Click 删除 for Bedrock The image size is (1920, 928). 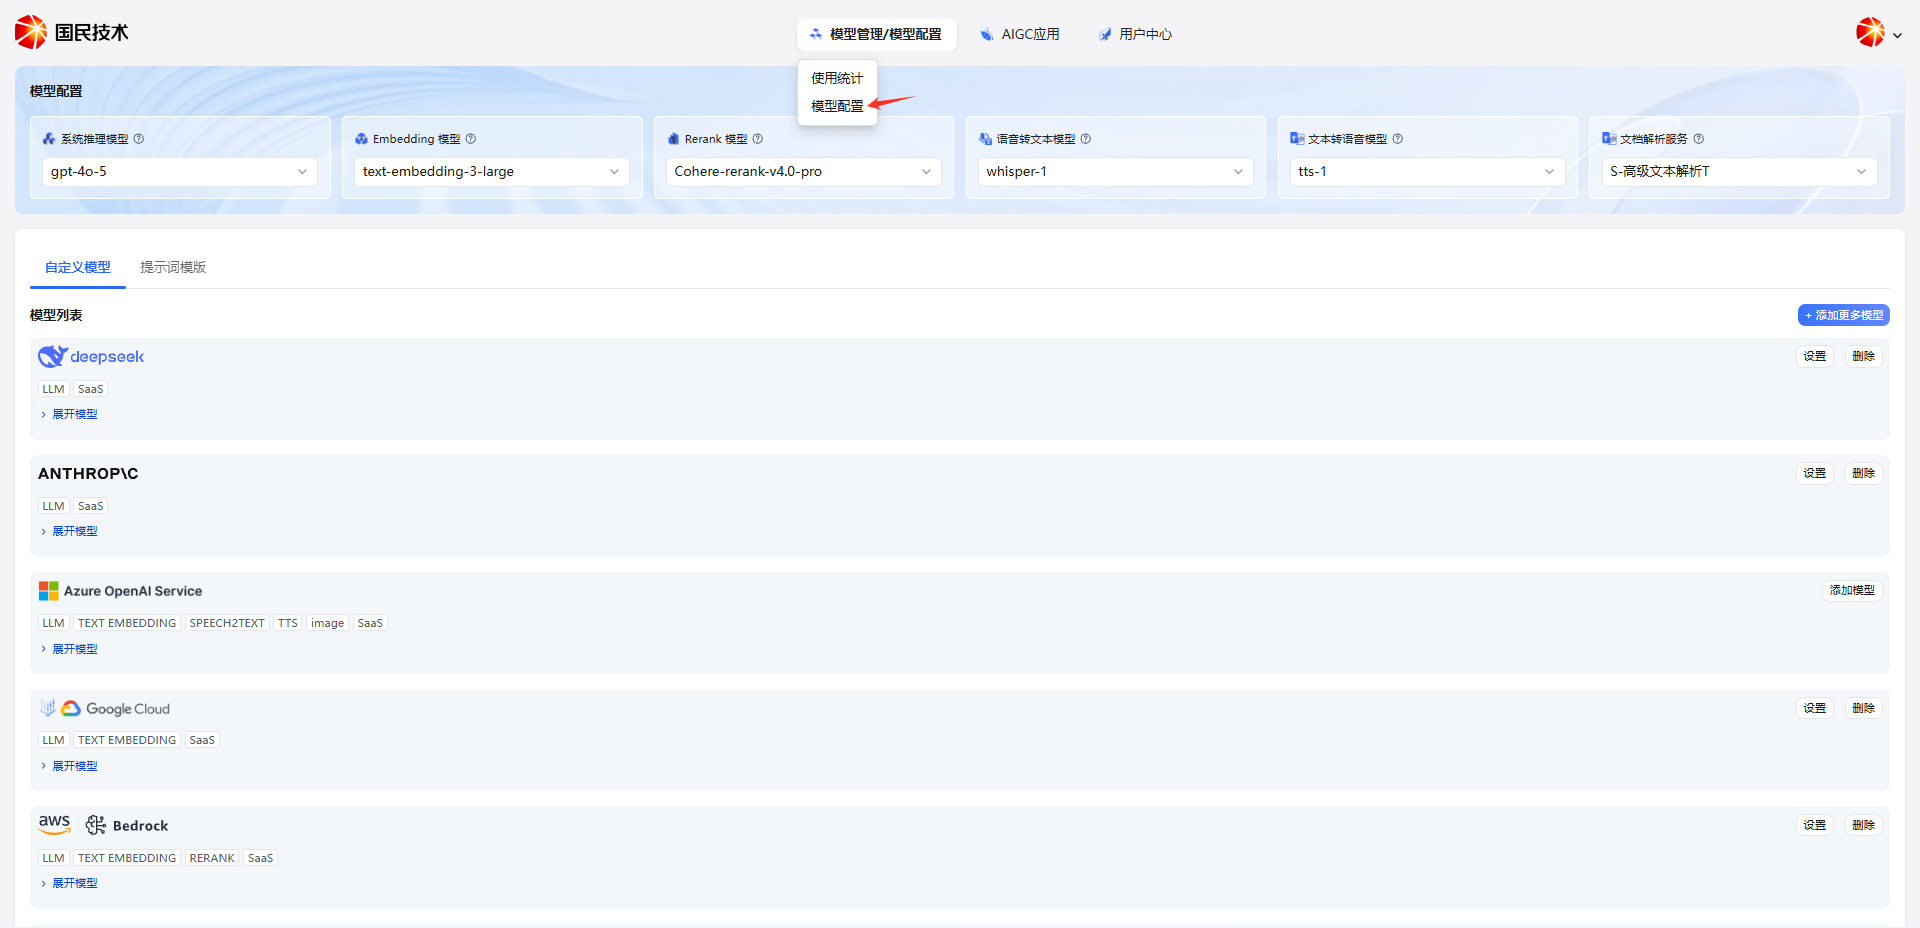click(x=1864, y=825)
